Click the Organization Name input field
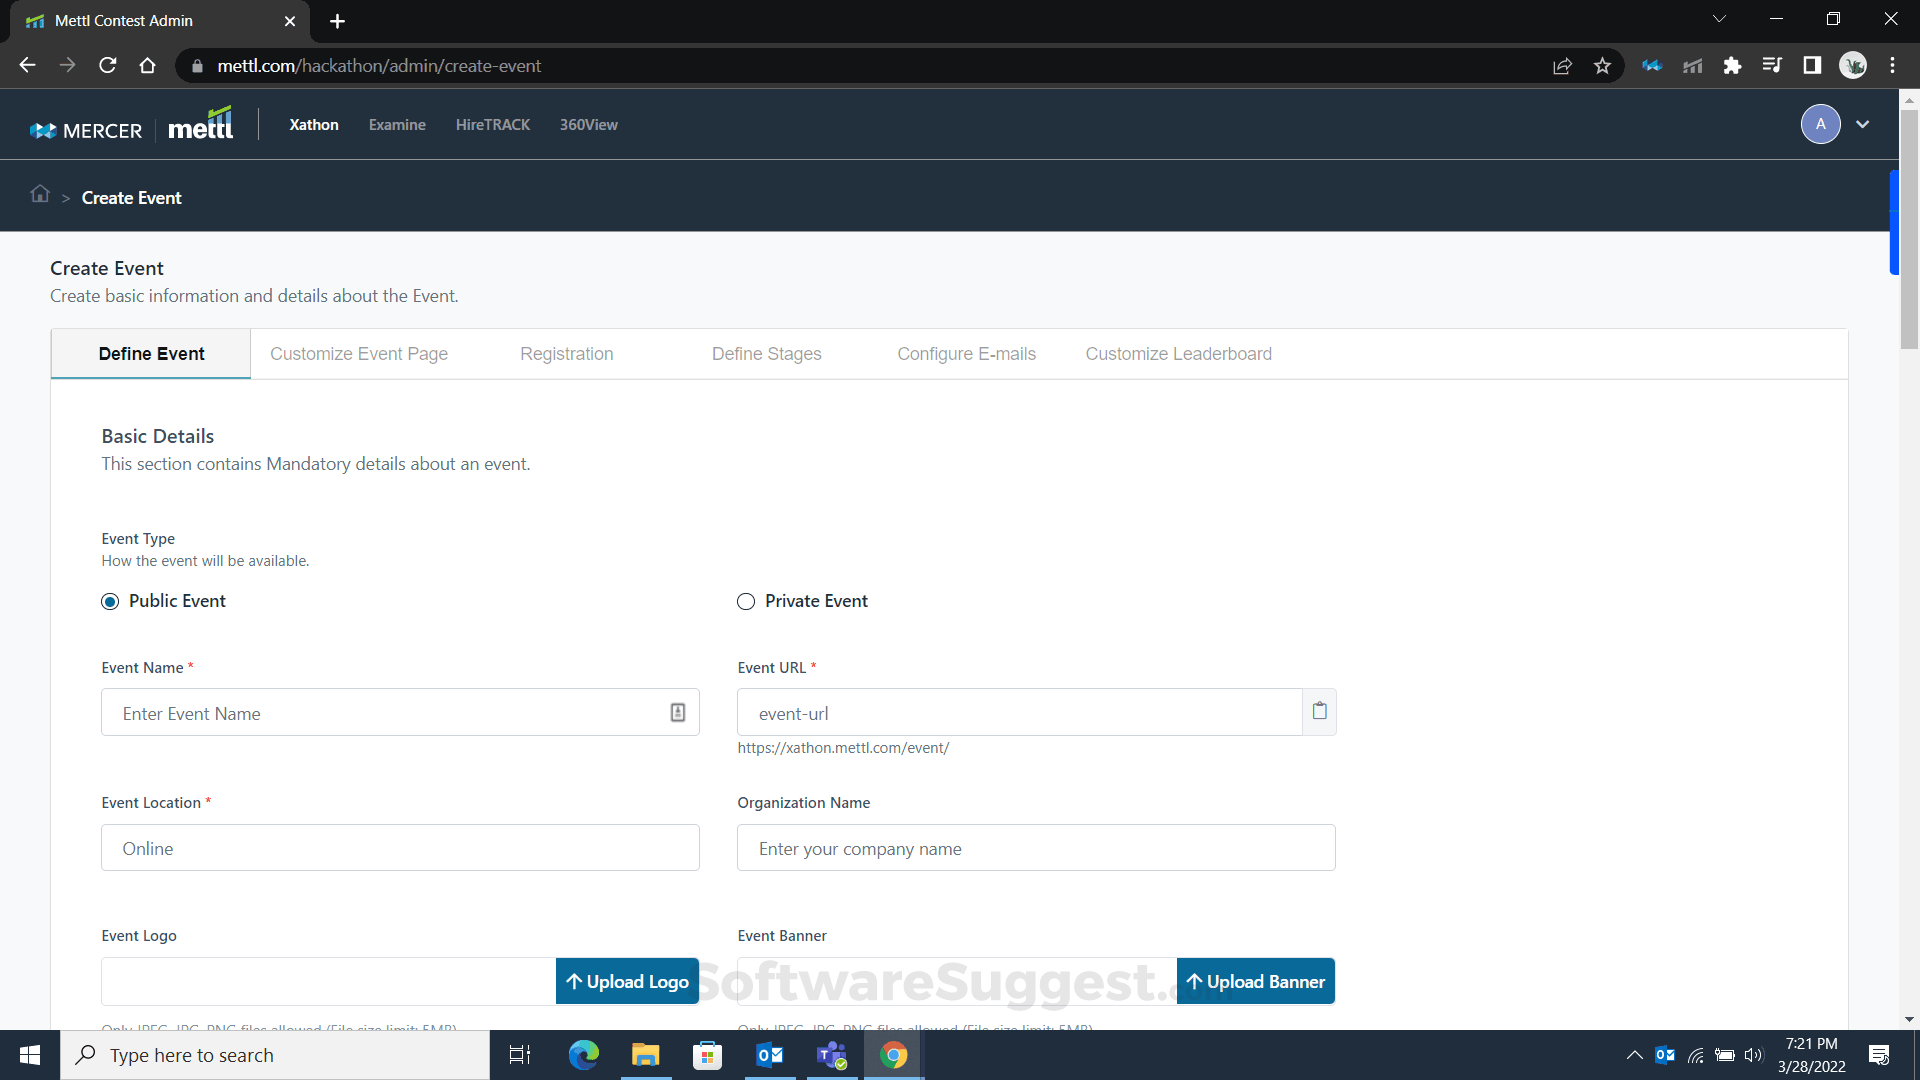 point(1036,847)
